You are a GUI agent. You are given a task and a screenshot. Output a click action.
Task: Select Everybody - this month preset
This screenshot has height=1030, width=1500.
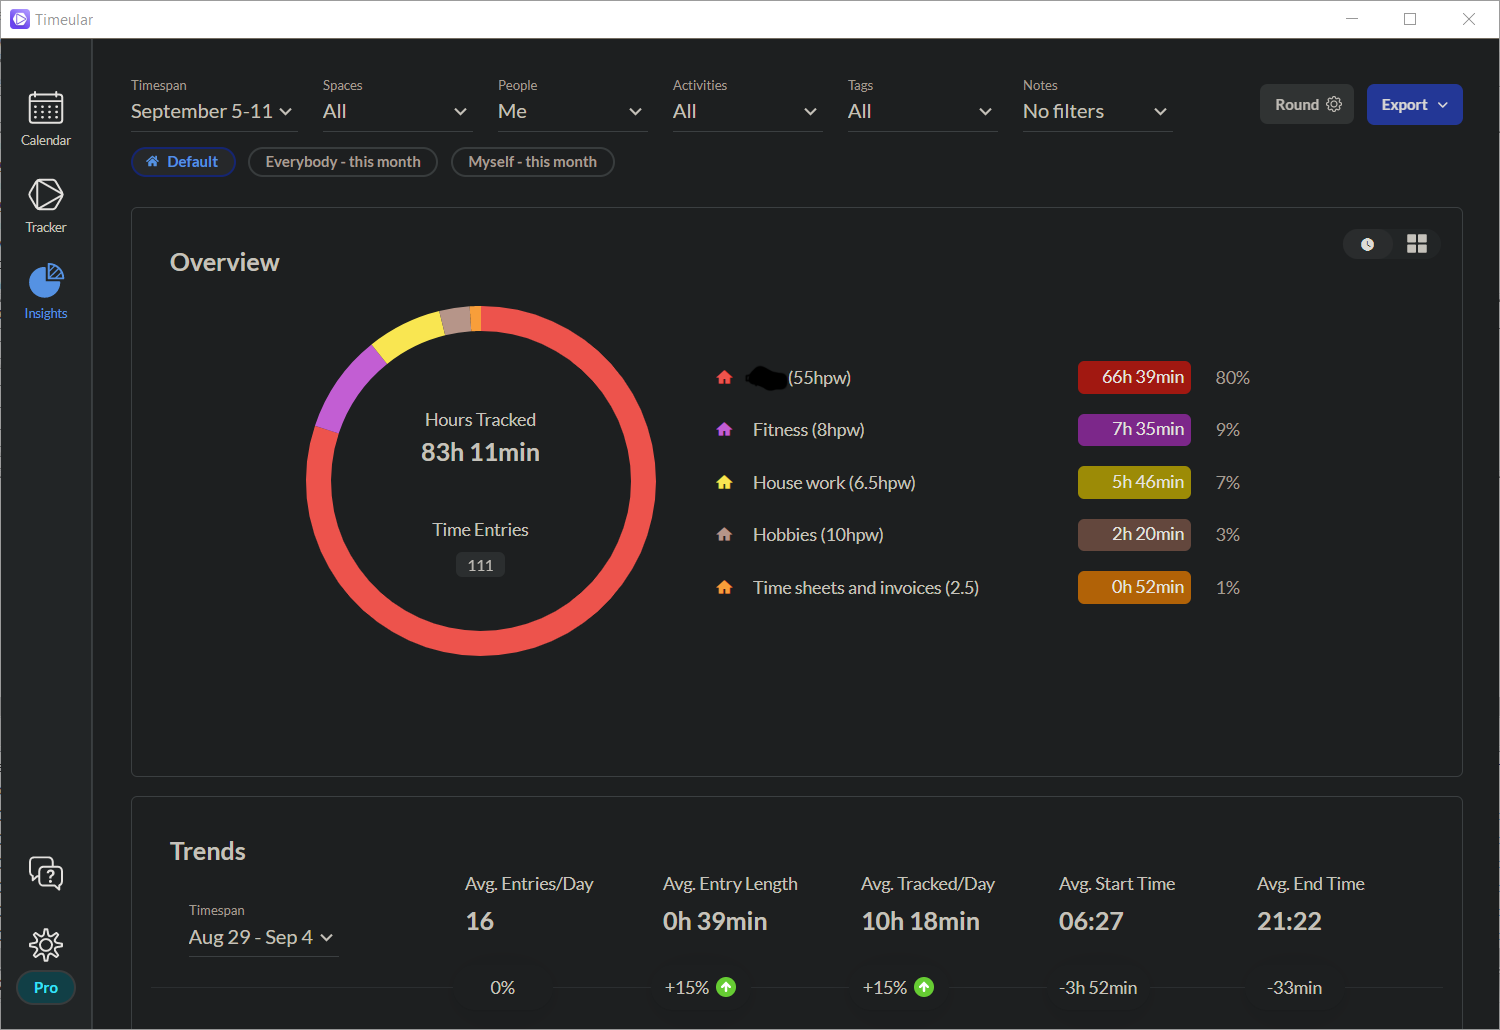(343, 162)
